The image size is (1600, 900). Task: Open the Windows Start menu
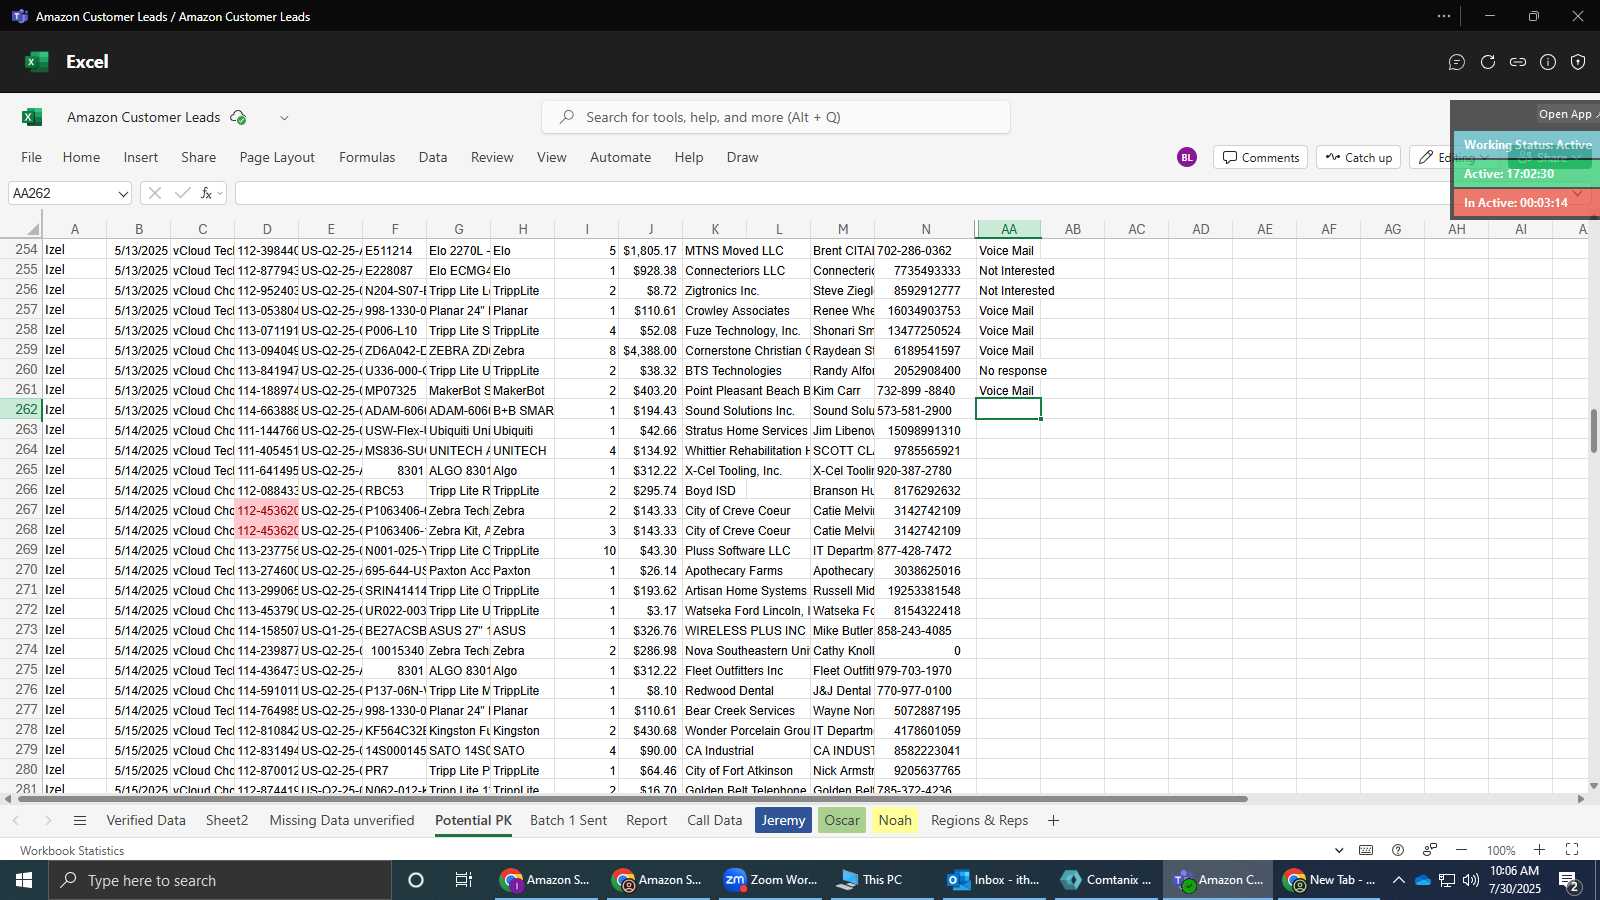24,880
